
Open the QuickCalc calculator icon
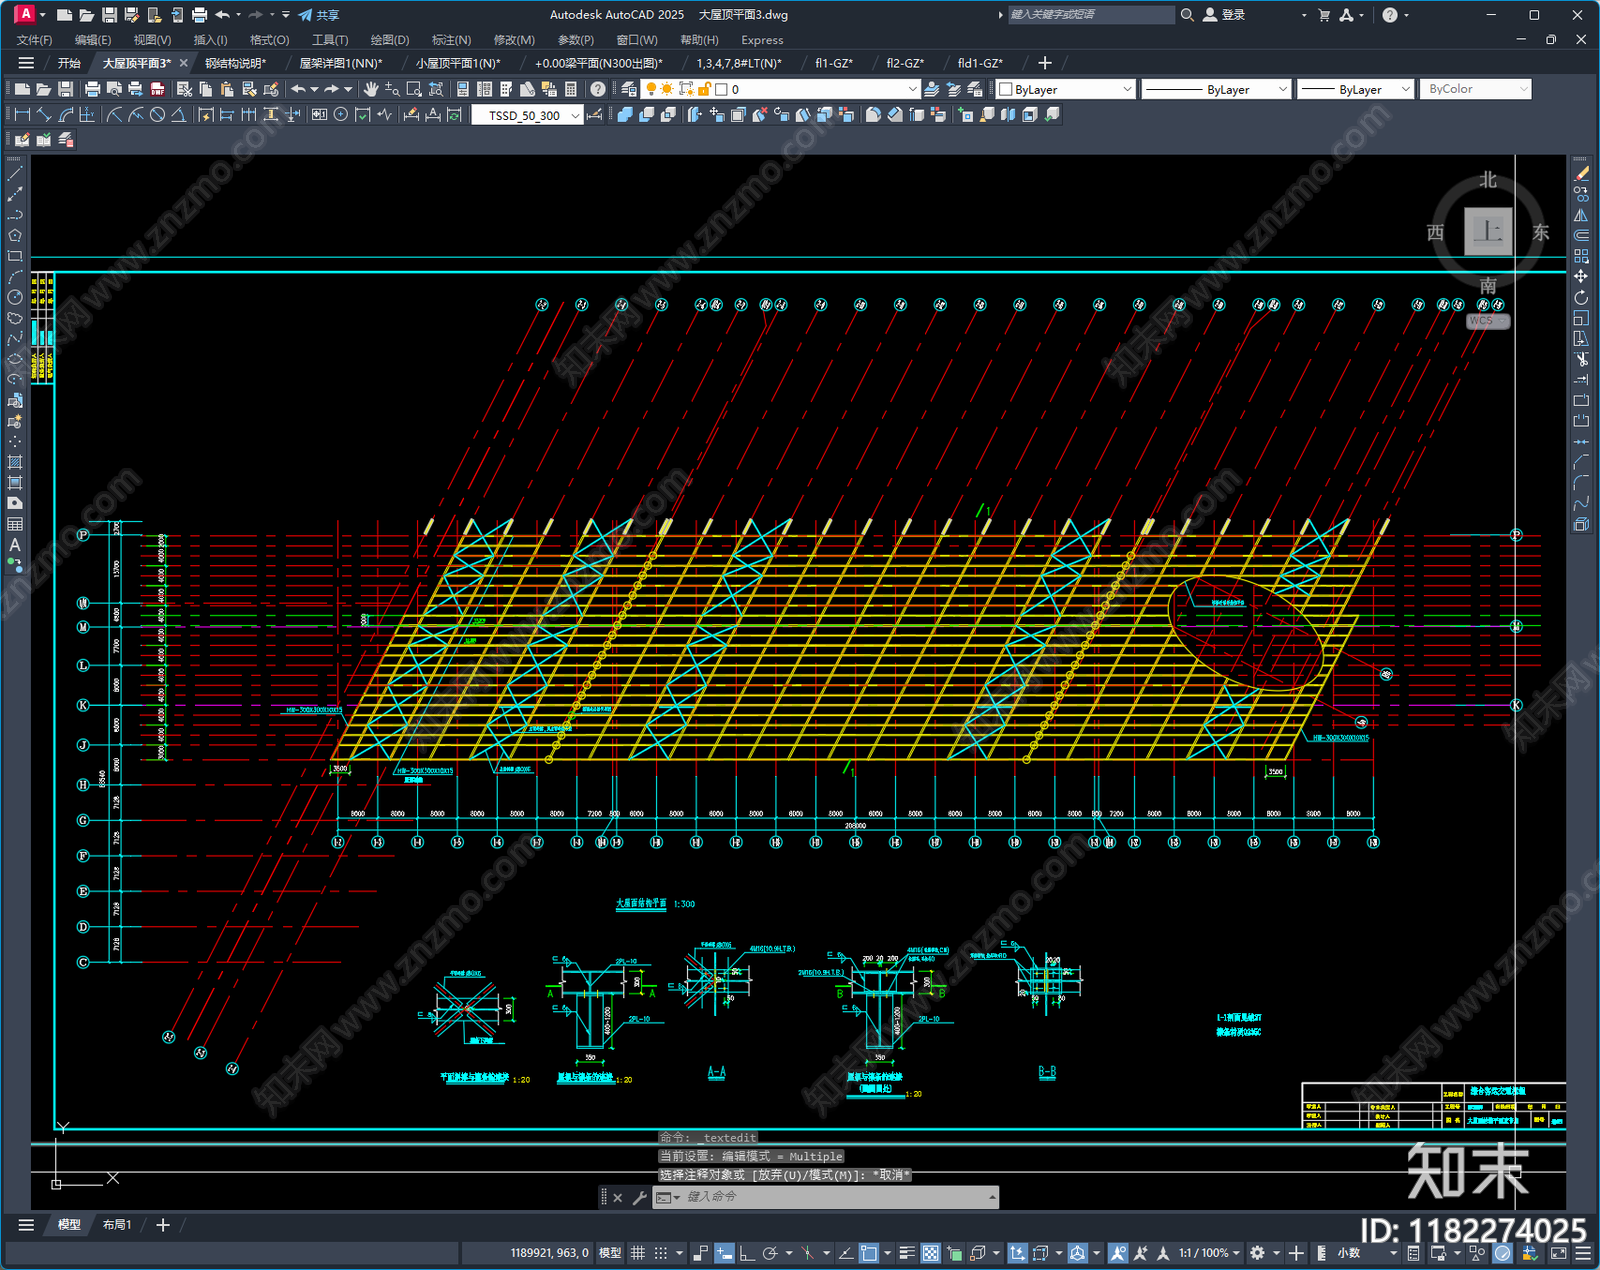click(571, 89)
